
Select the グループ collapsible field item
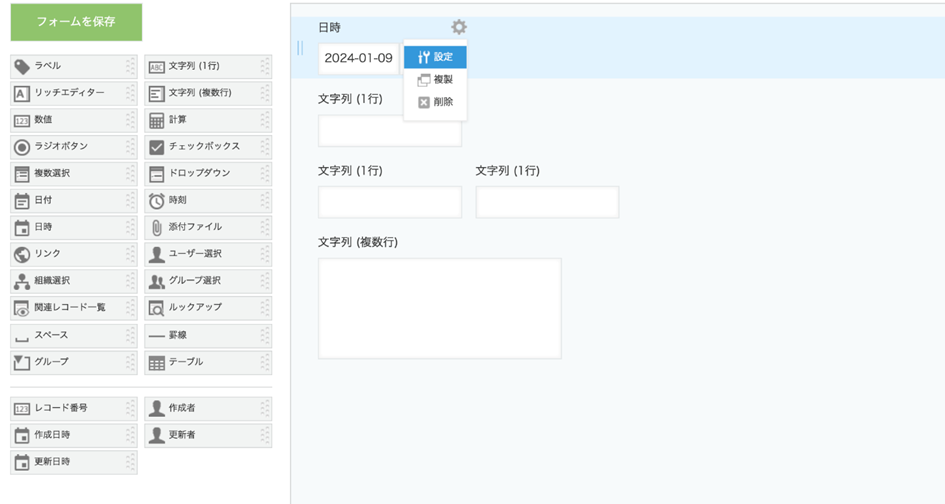[73, 362]
